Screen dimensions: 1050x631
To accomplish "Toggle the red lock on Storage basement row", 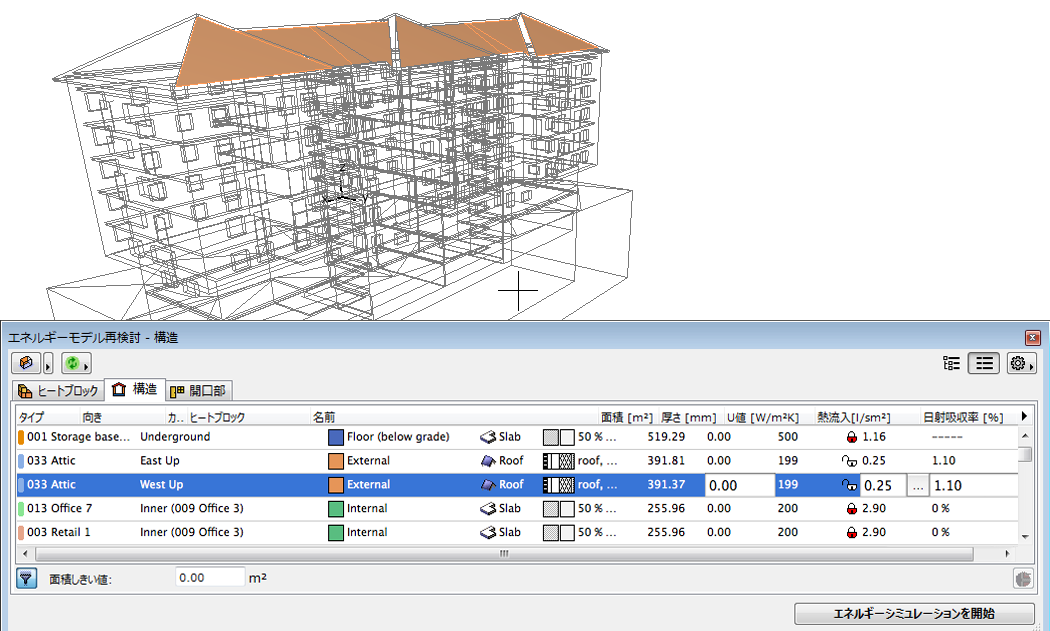I will (x=851, y=437).
